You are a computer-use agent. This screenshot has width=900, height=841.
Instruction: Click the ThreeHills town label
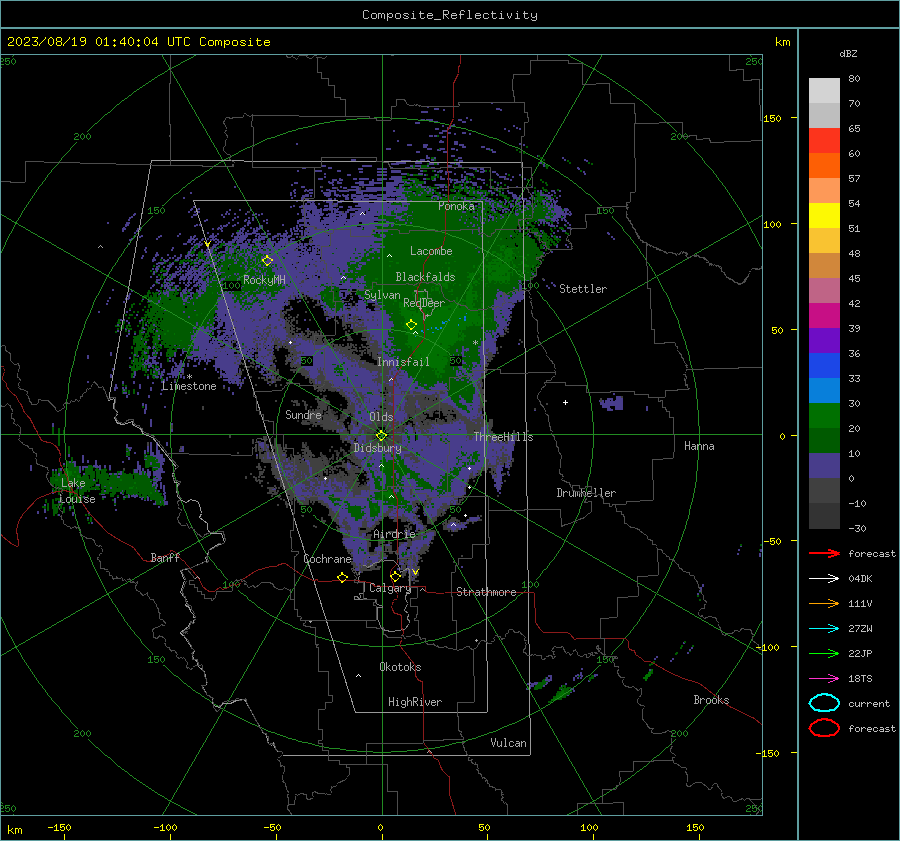503,437
